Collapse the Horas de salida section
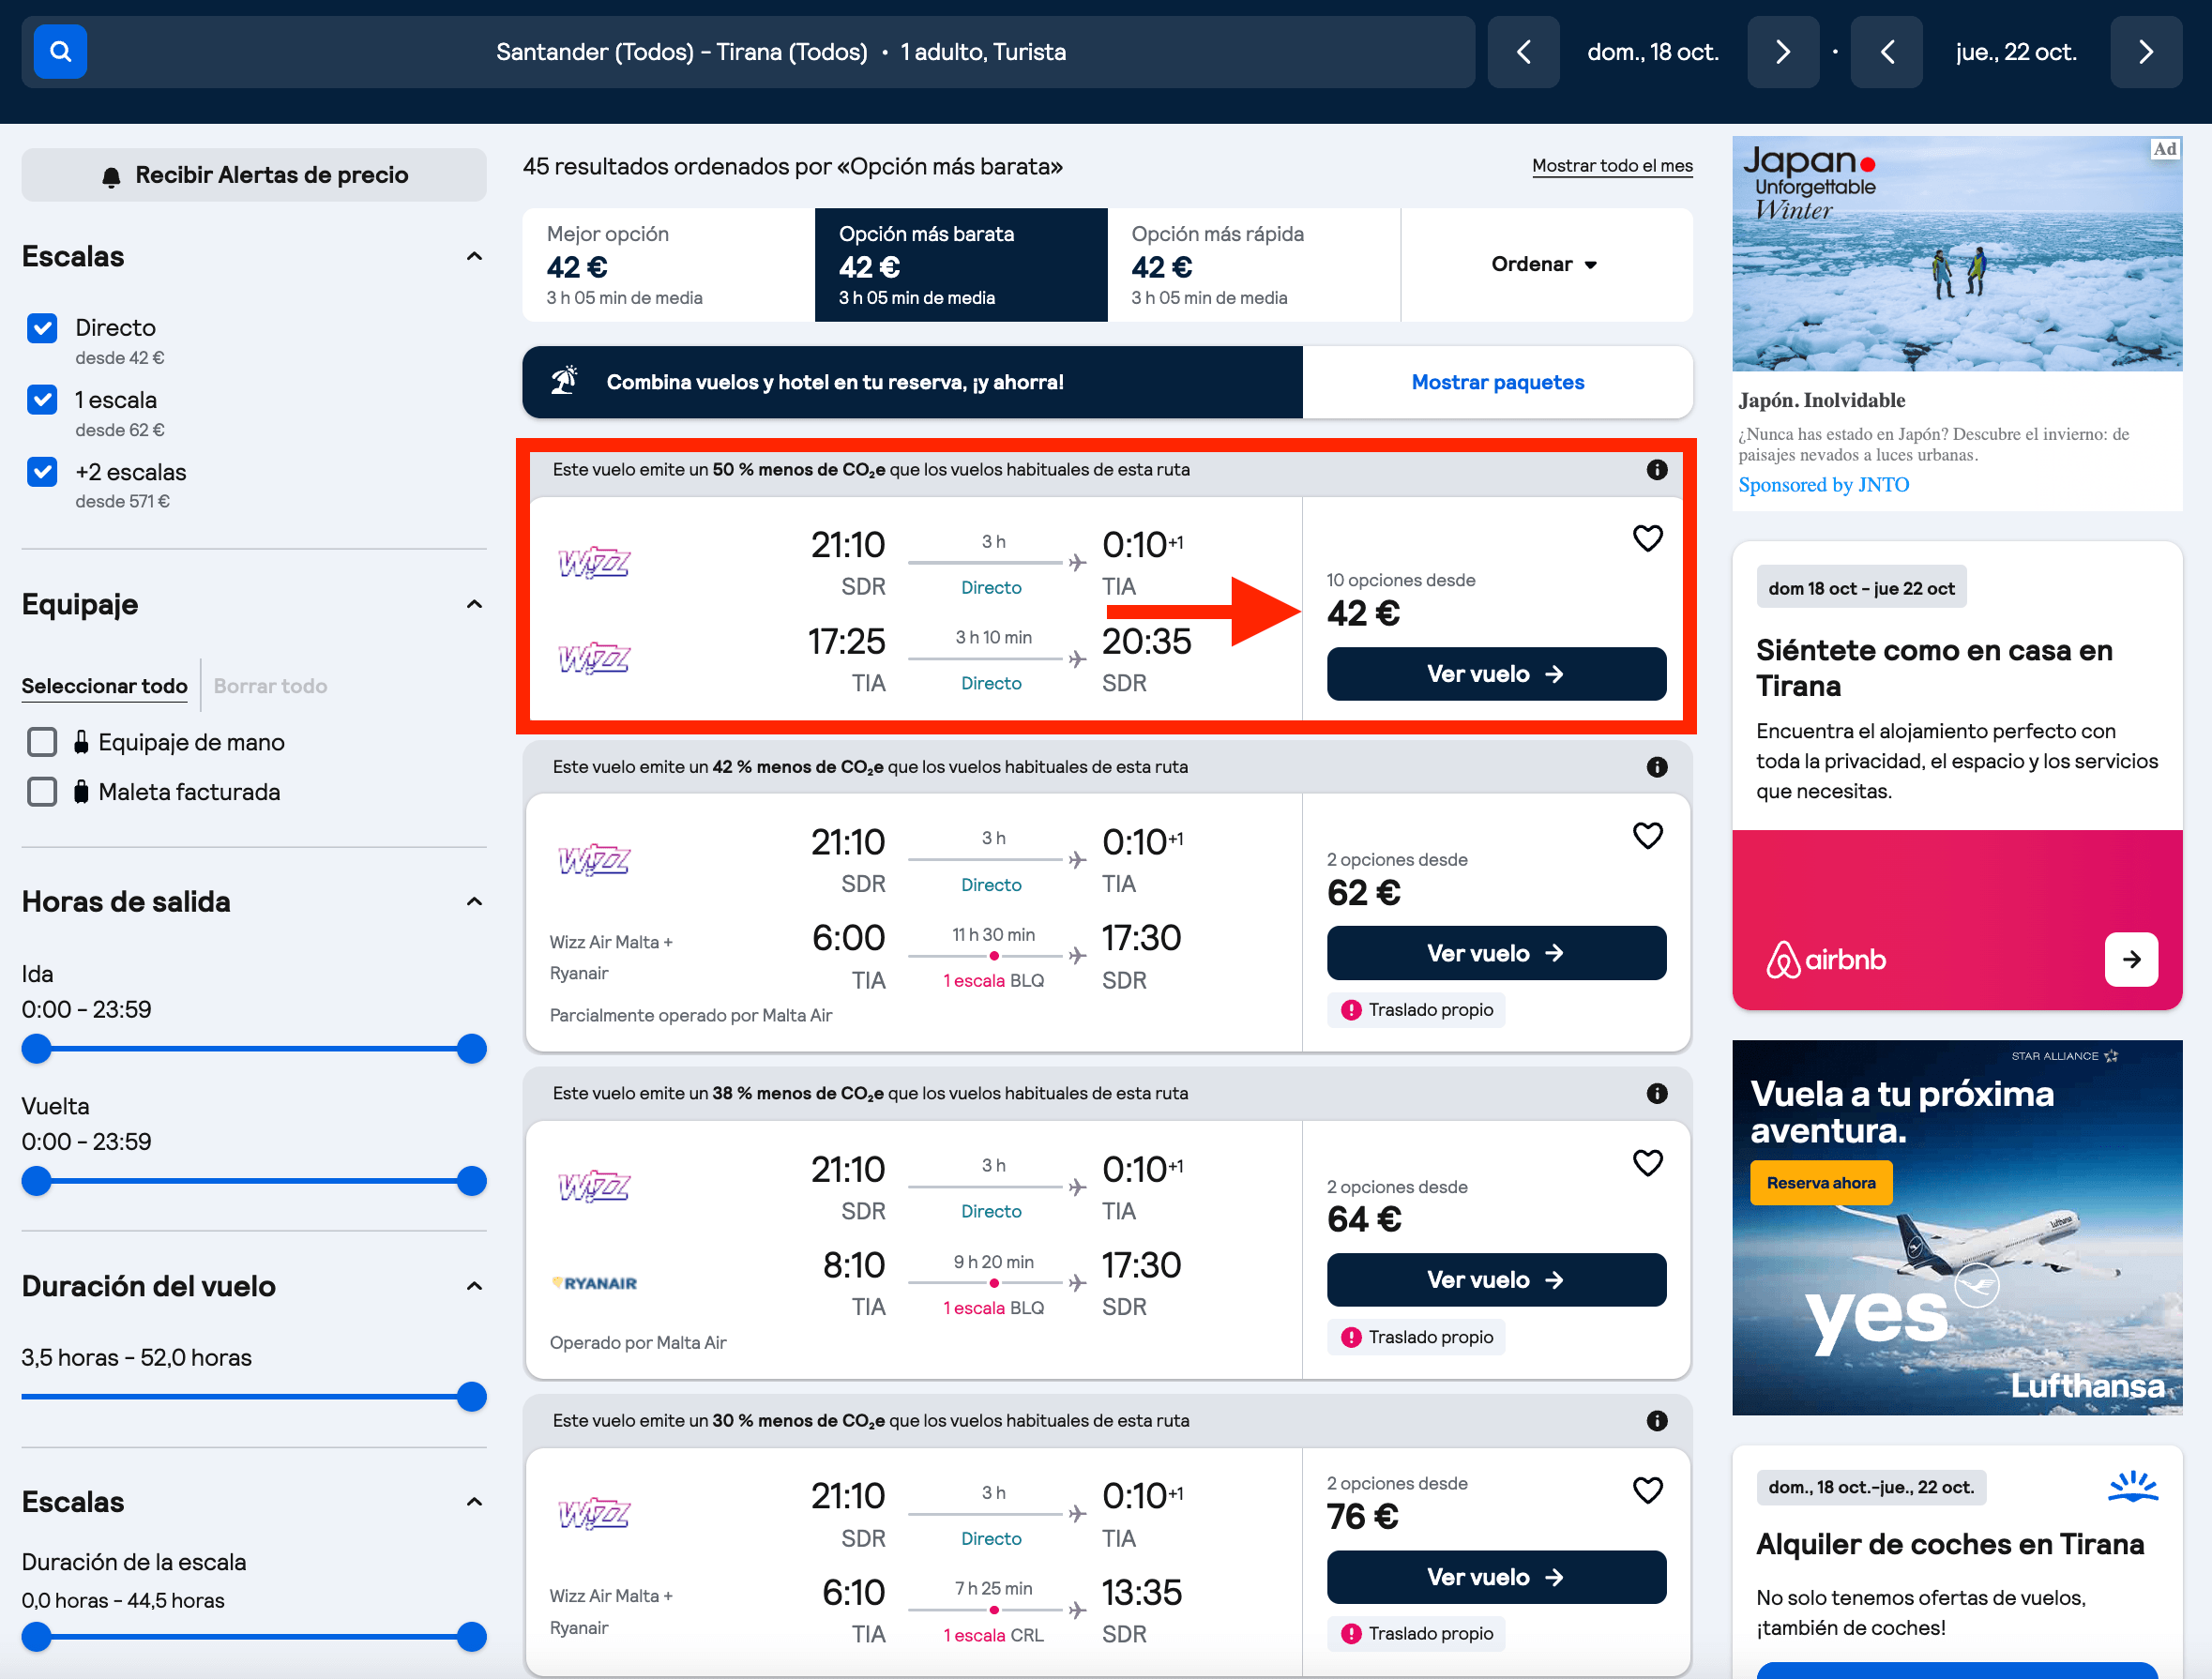This screenshot has height=1679, width=2212. click(474, 902)
